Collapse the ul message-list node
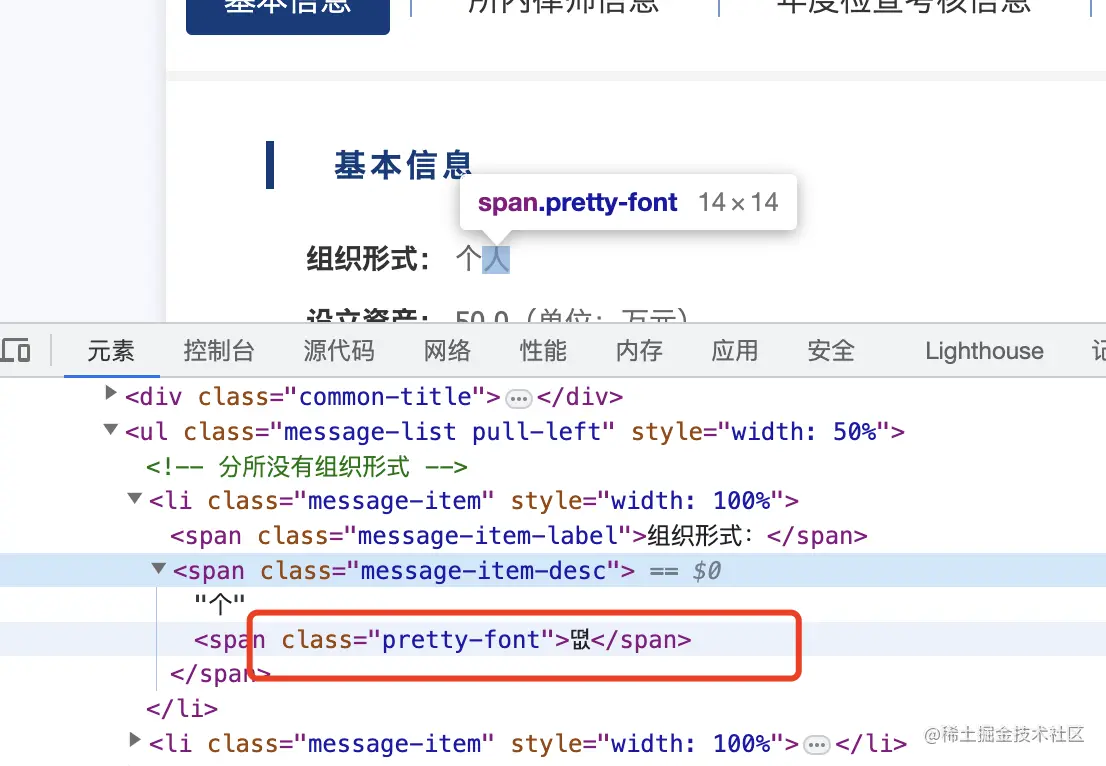The height and width of the screenshot is (766, 1106). pos(110,428)
